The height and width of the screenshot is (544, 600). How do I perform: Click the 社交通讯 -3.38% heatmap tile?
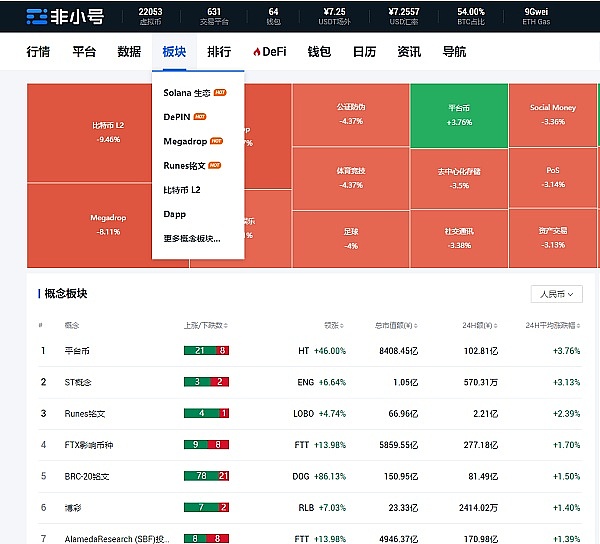click(x=459, y=239)
